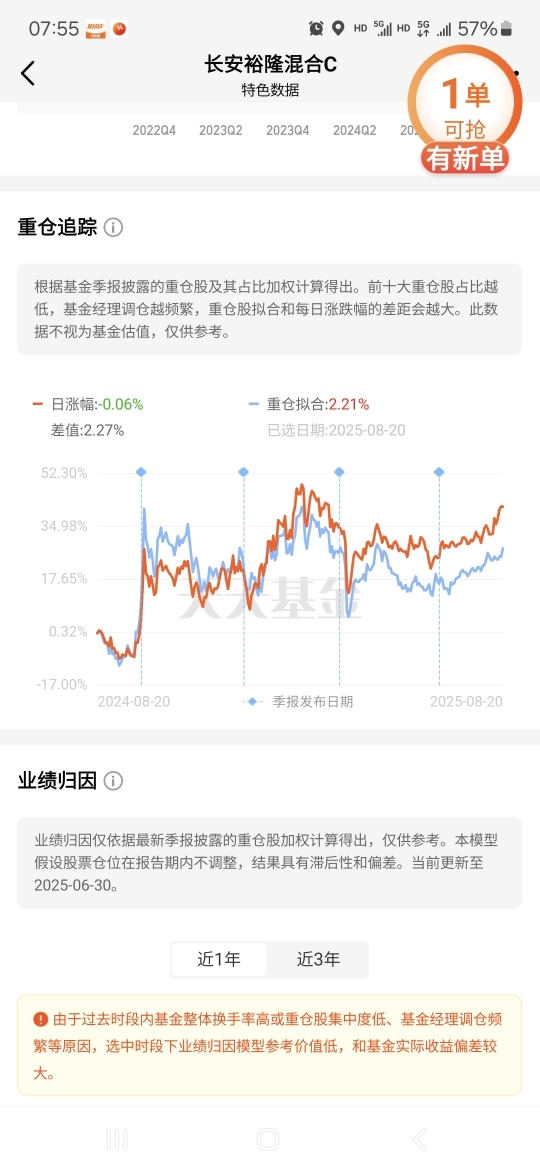
Task: Tap the Android recent apps button
Action: tap(117, 1139)
